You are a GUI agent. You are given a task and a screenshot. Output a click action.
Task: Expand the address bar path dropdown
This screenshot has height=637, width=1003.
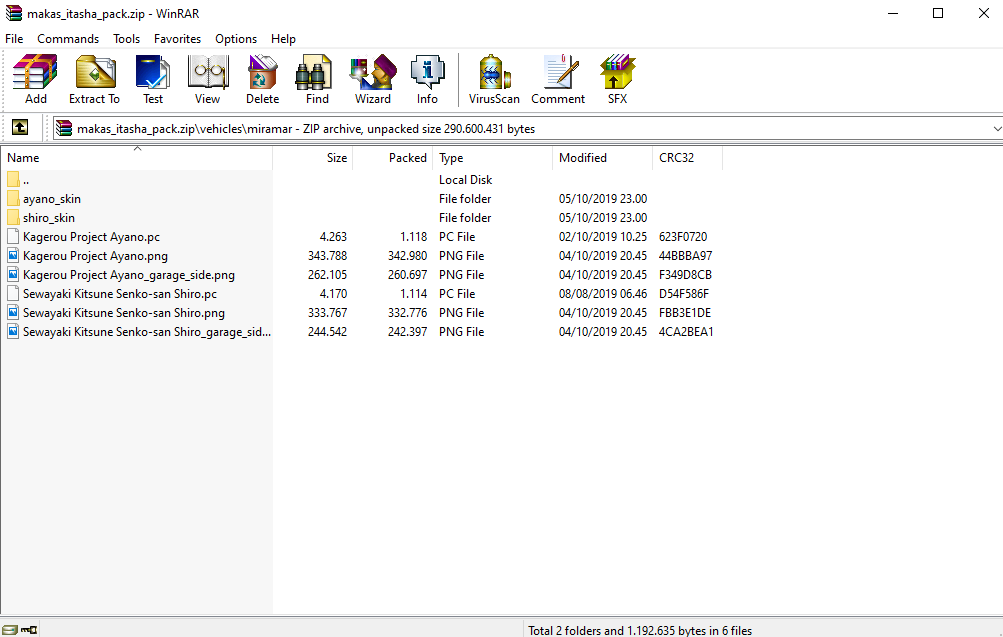point(997,129)
